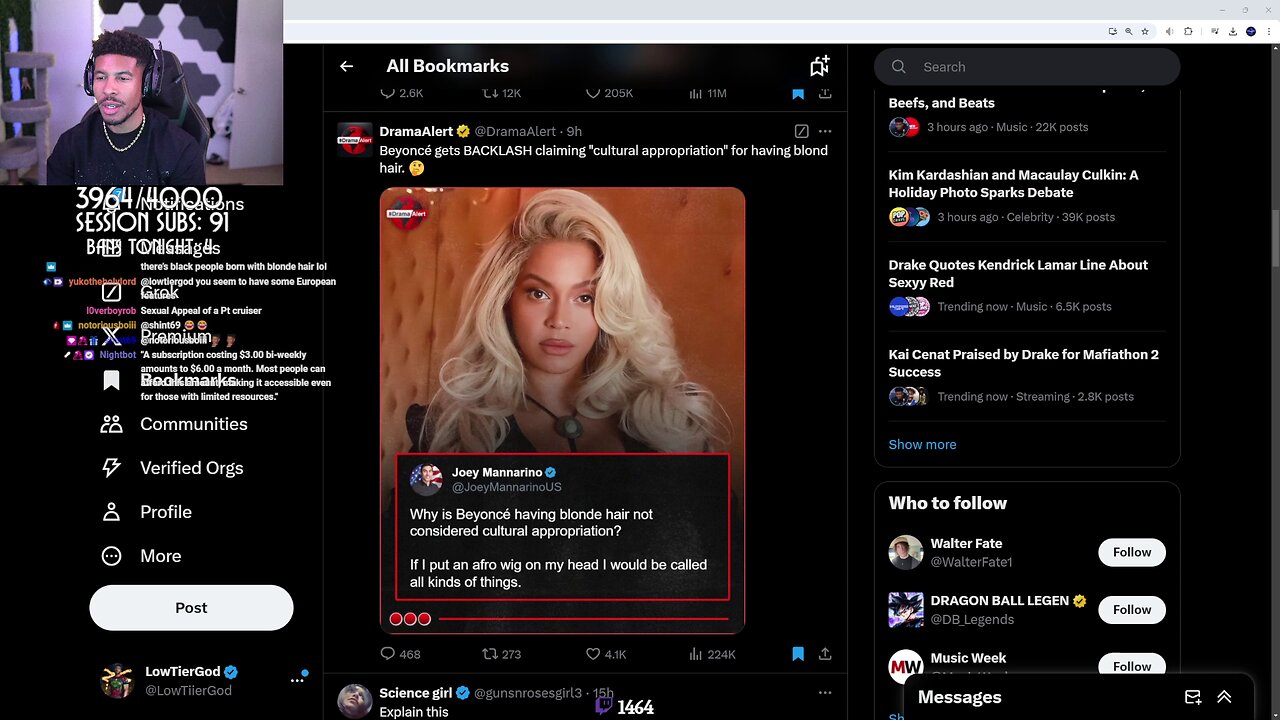This screenshot has width=1280, height=720.
Task: Click the Science girl username link
Action: tap(528, 693)
